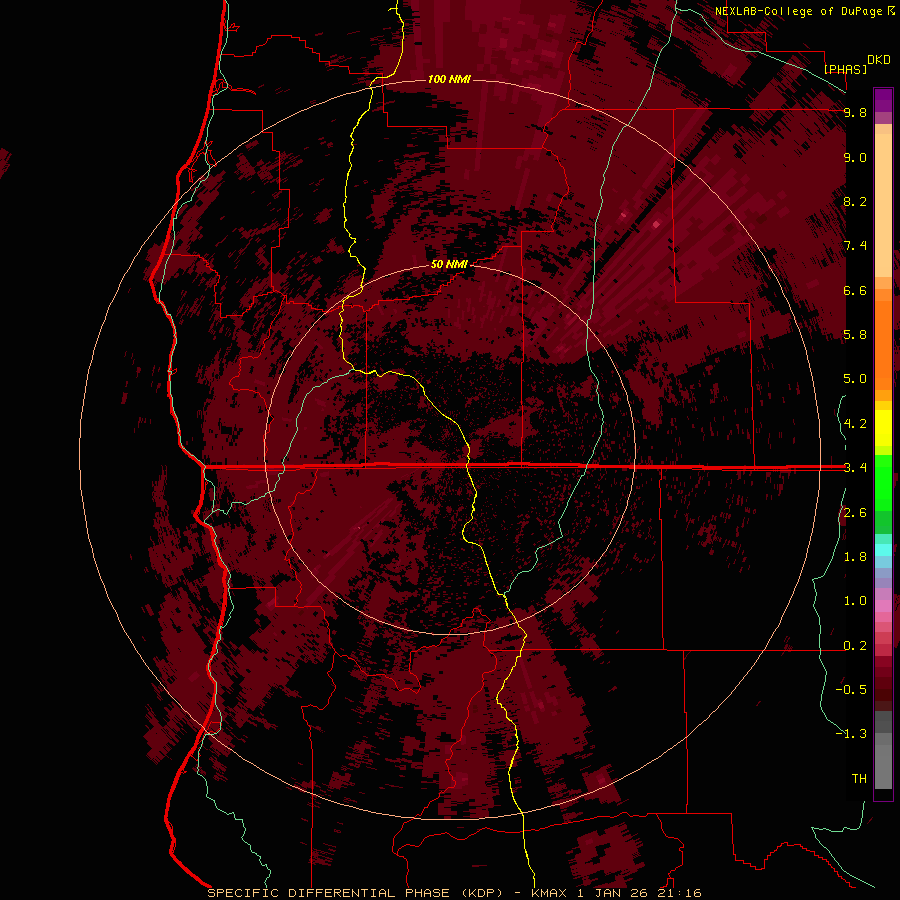This screenshot has width=900, height=900.
Task: Select the -1.3 scale value
Action: [851, 734]
